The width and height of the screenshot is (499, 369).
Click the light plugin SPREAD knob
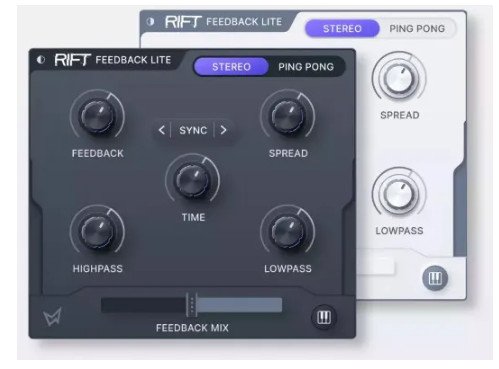point(399,79)
